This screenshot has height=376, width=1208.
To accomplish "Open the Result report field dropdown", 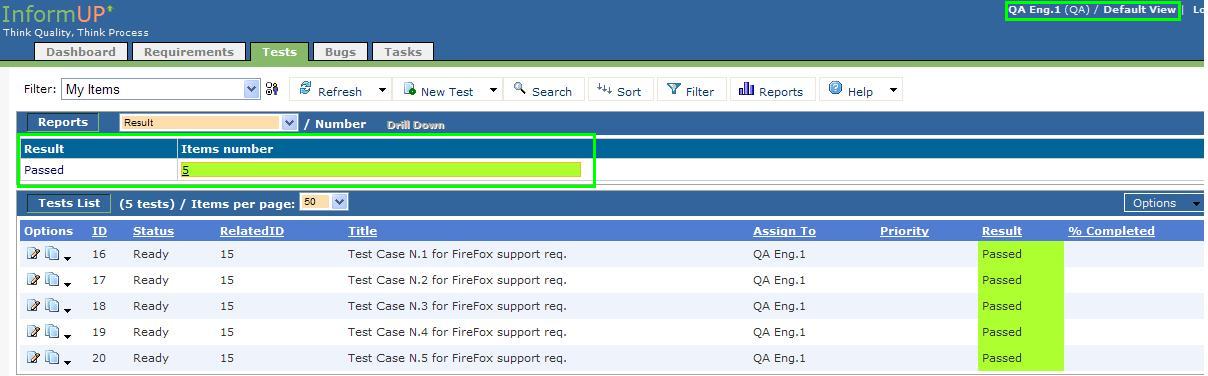I will (208, 123).
